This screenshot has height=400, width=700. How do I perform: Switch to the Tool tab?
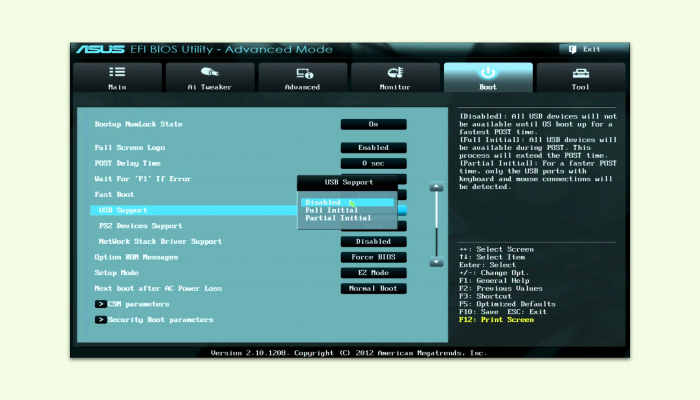[581, 78]
